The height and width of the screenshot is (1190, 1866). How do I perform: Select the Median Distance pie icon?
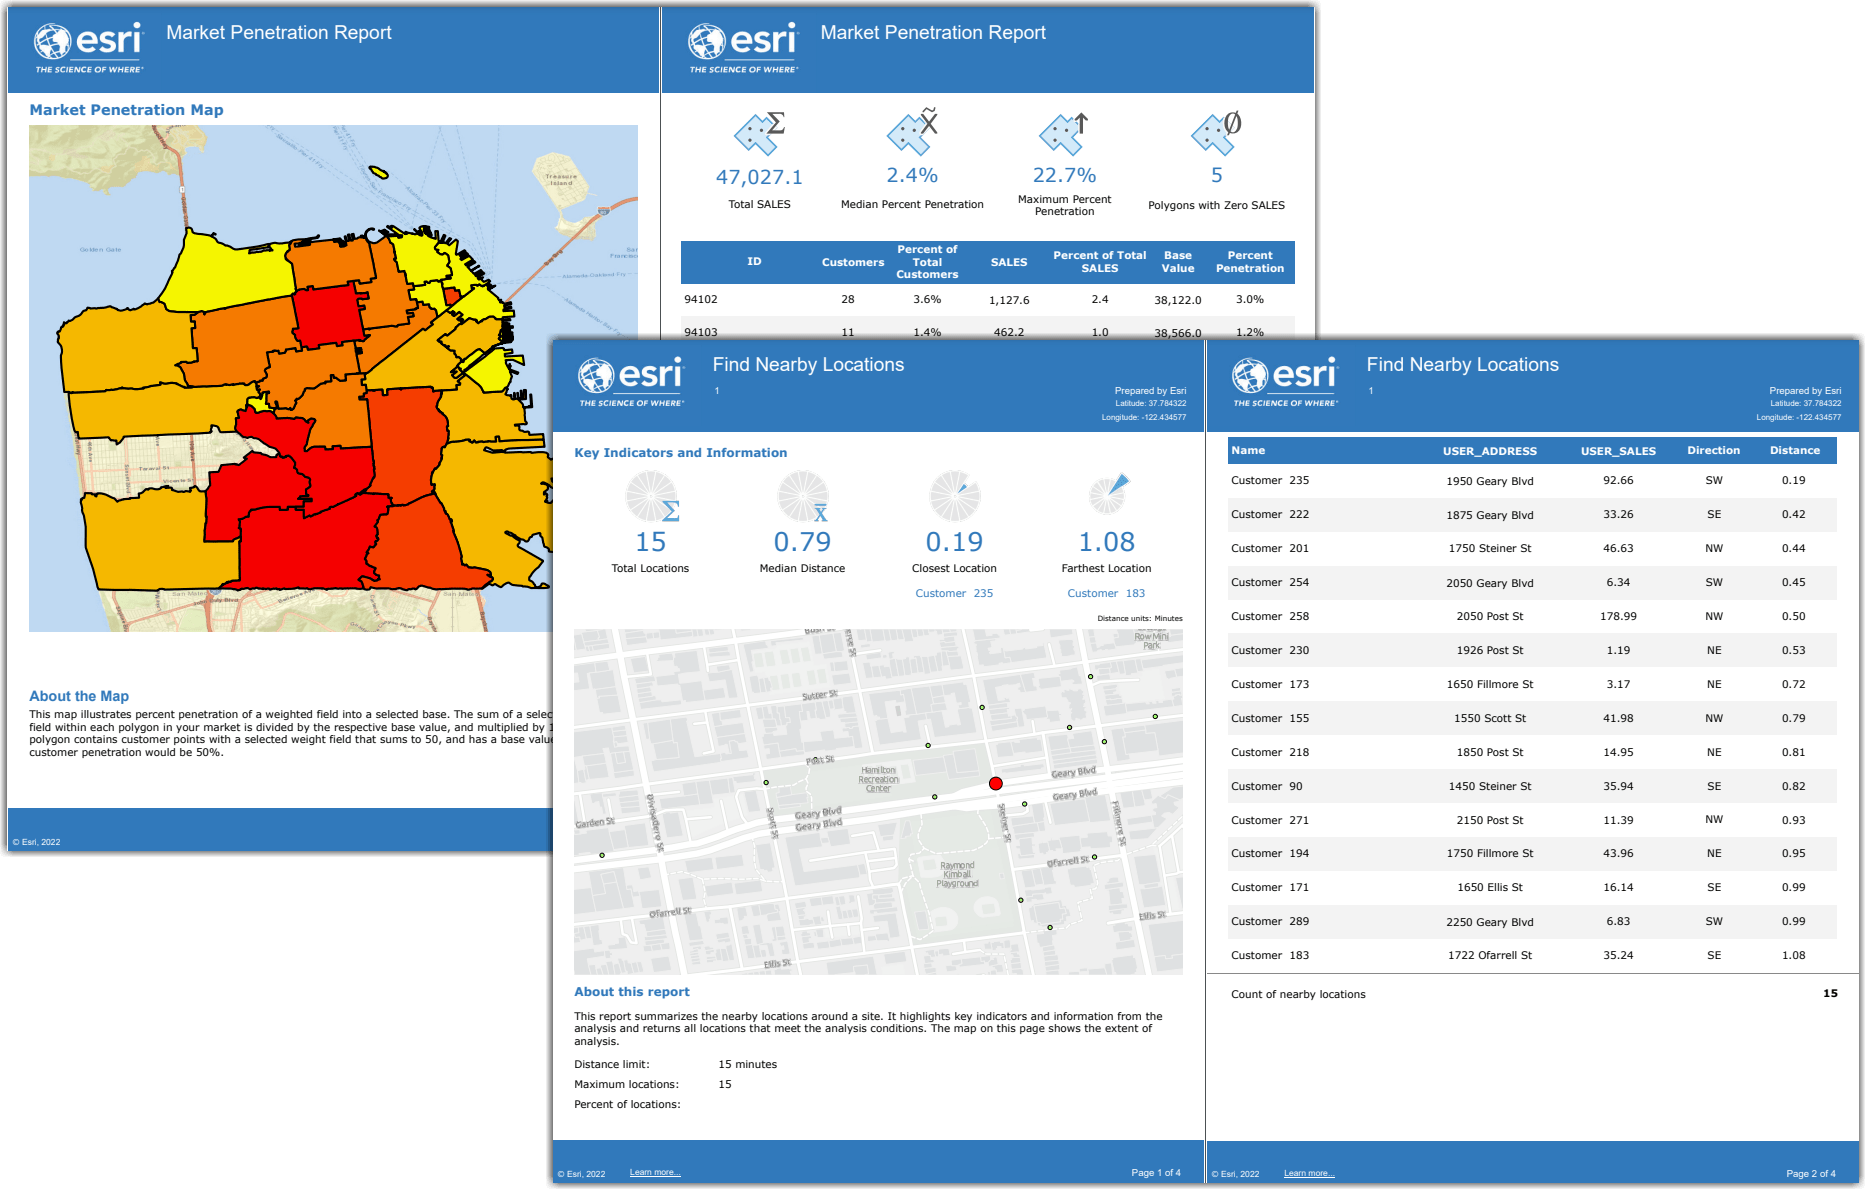(x=802, y=496)
